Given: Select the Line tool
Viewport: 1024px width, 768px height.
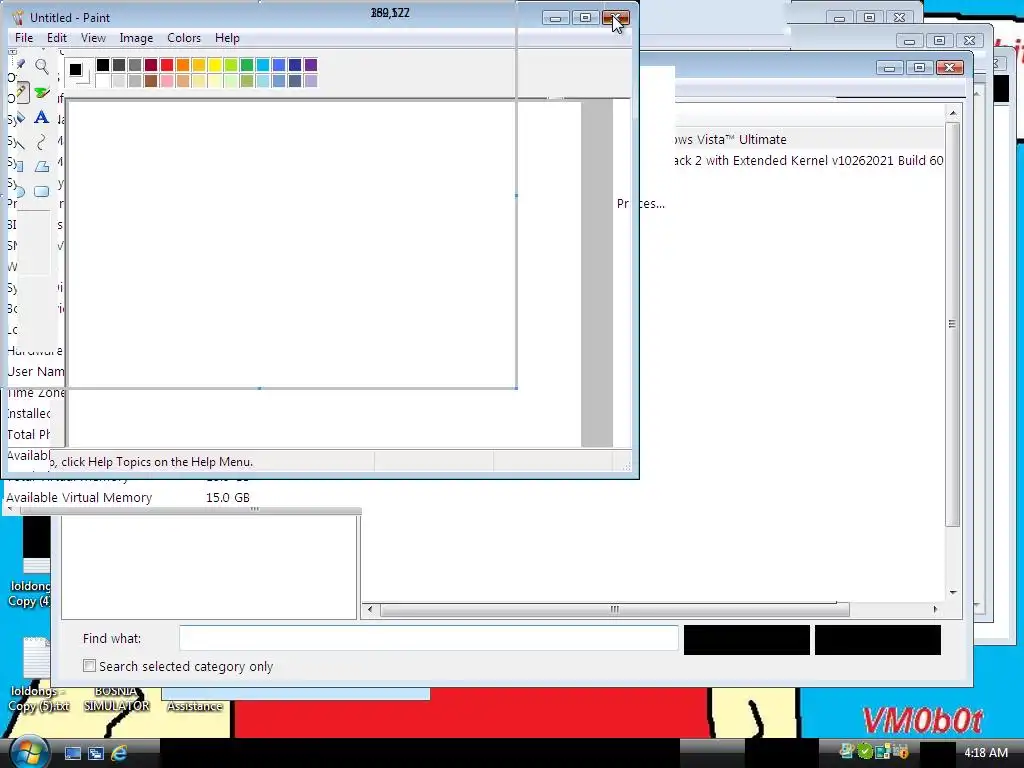Looking at the screenshot, I should coord(20,142).
